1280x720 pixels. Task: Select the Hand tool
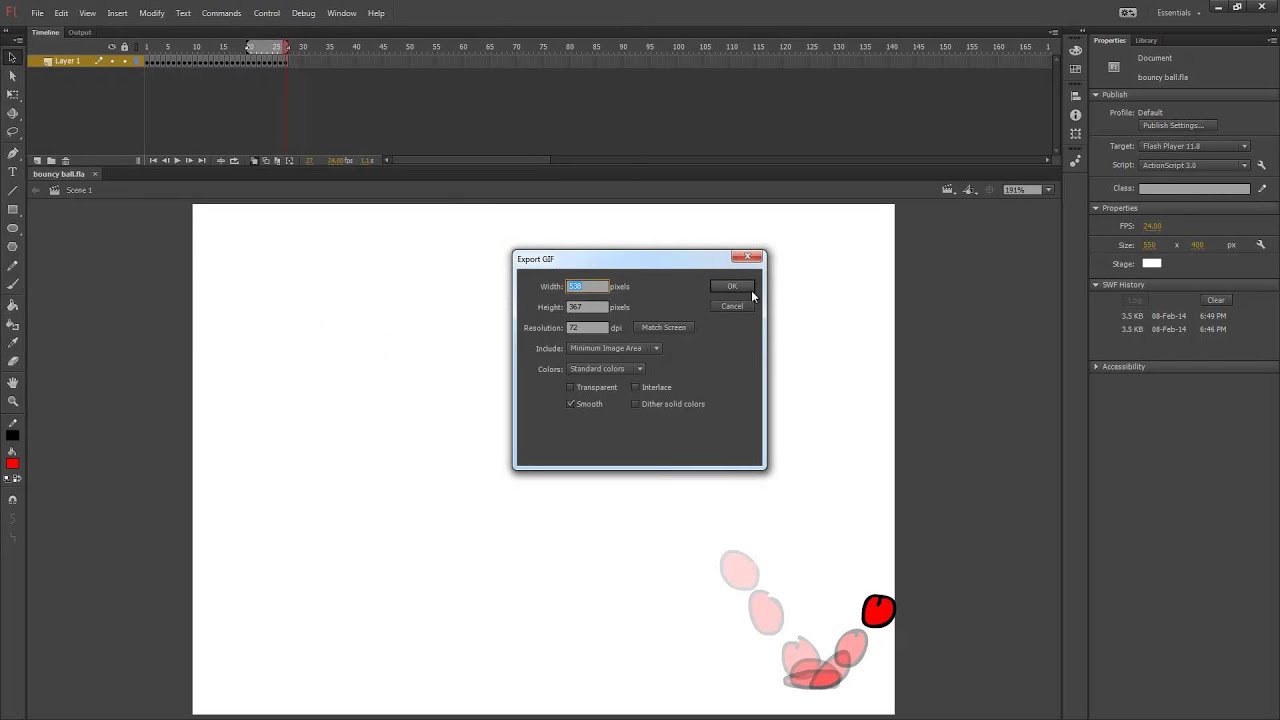[13, 382]
